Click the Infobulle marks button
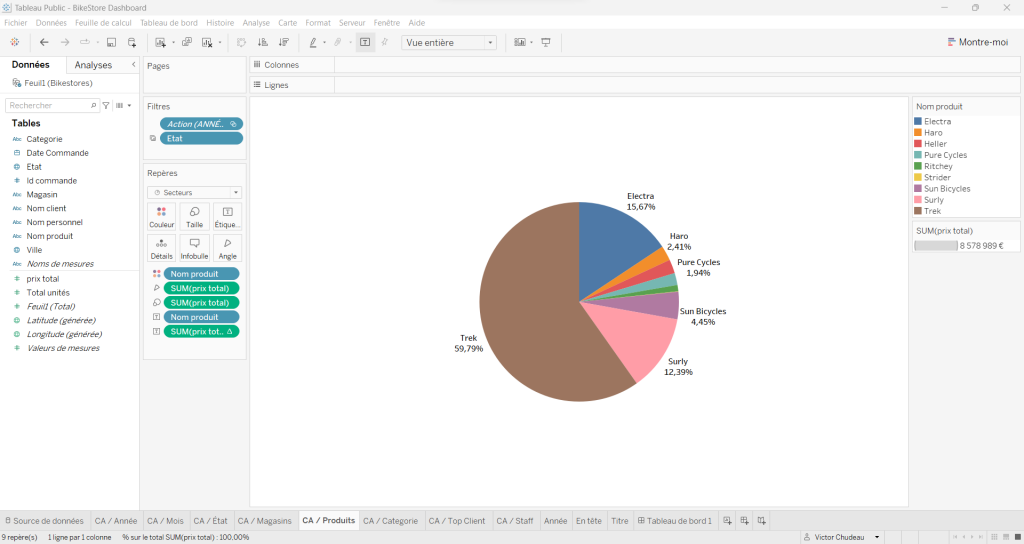This screenshot has height=544, width=1024. tap(195, 249)
